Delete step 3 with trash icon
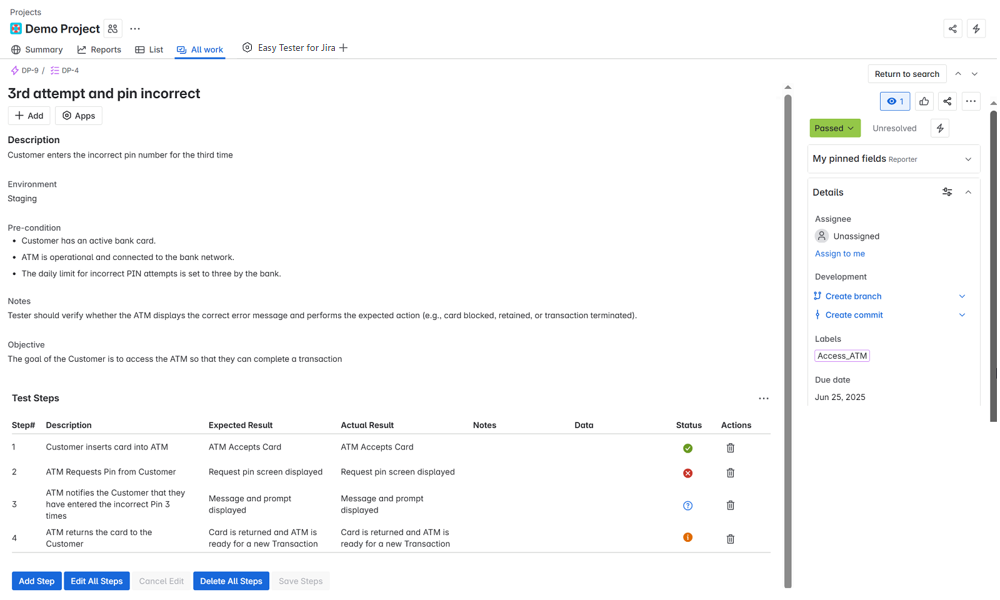This screenshot has width=1000, height=600. coord(731,506)
